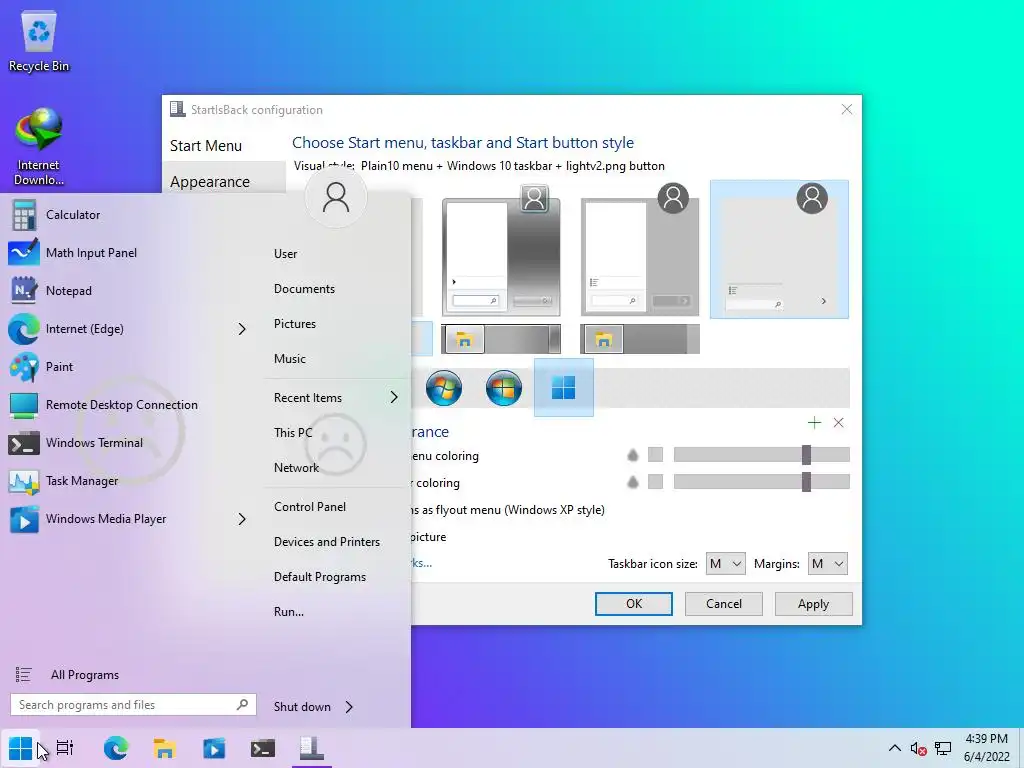This screenshot has width=1024, height=768.
Task: Select the highlighted Plain10 menu style thumbnail
Action: 779,249
